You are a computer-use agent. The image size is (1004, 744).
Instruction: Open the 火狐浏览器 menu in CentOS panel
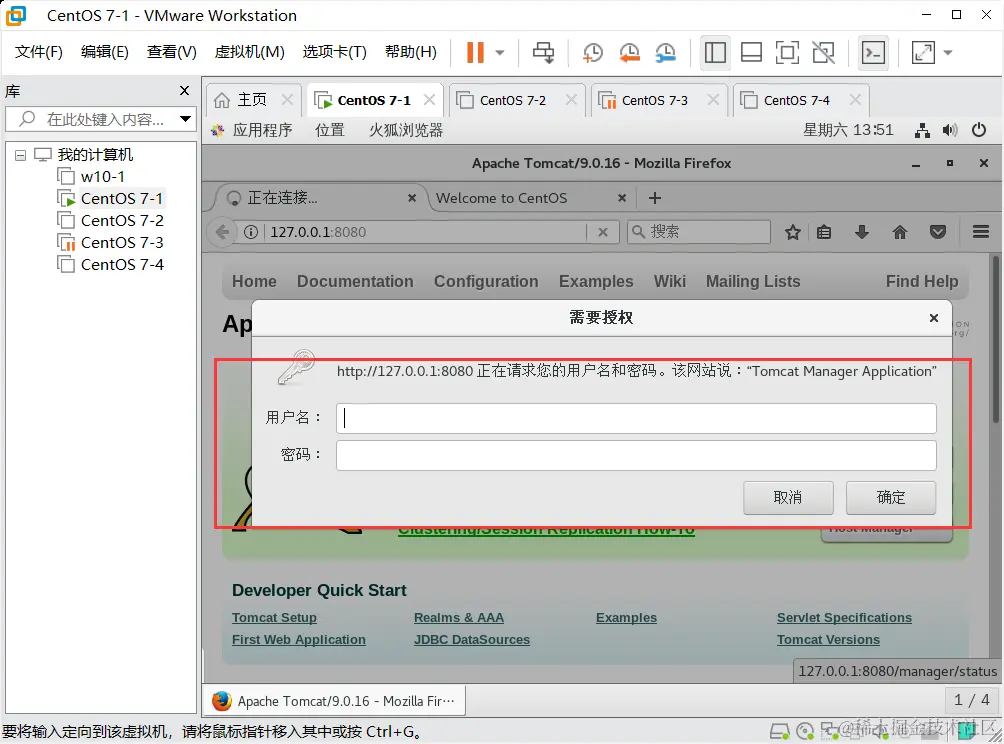click(x=406, y=130)
